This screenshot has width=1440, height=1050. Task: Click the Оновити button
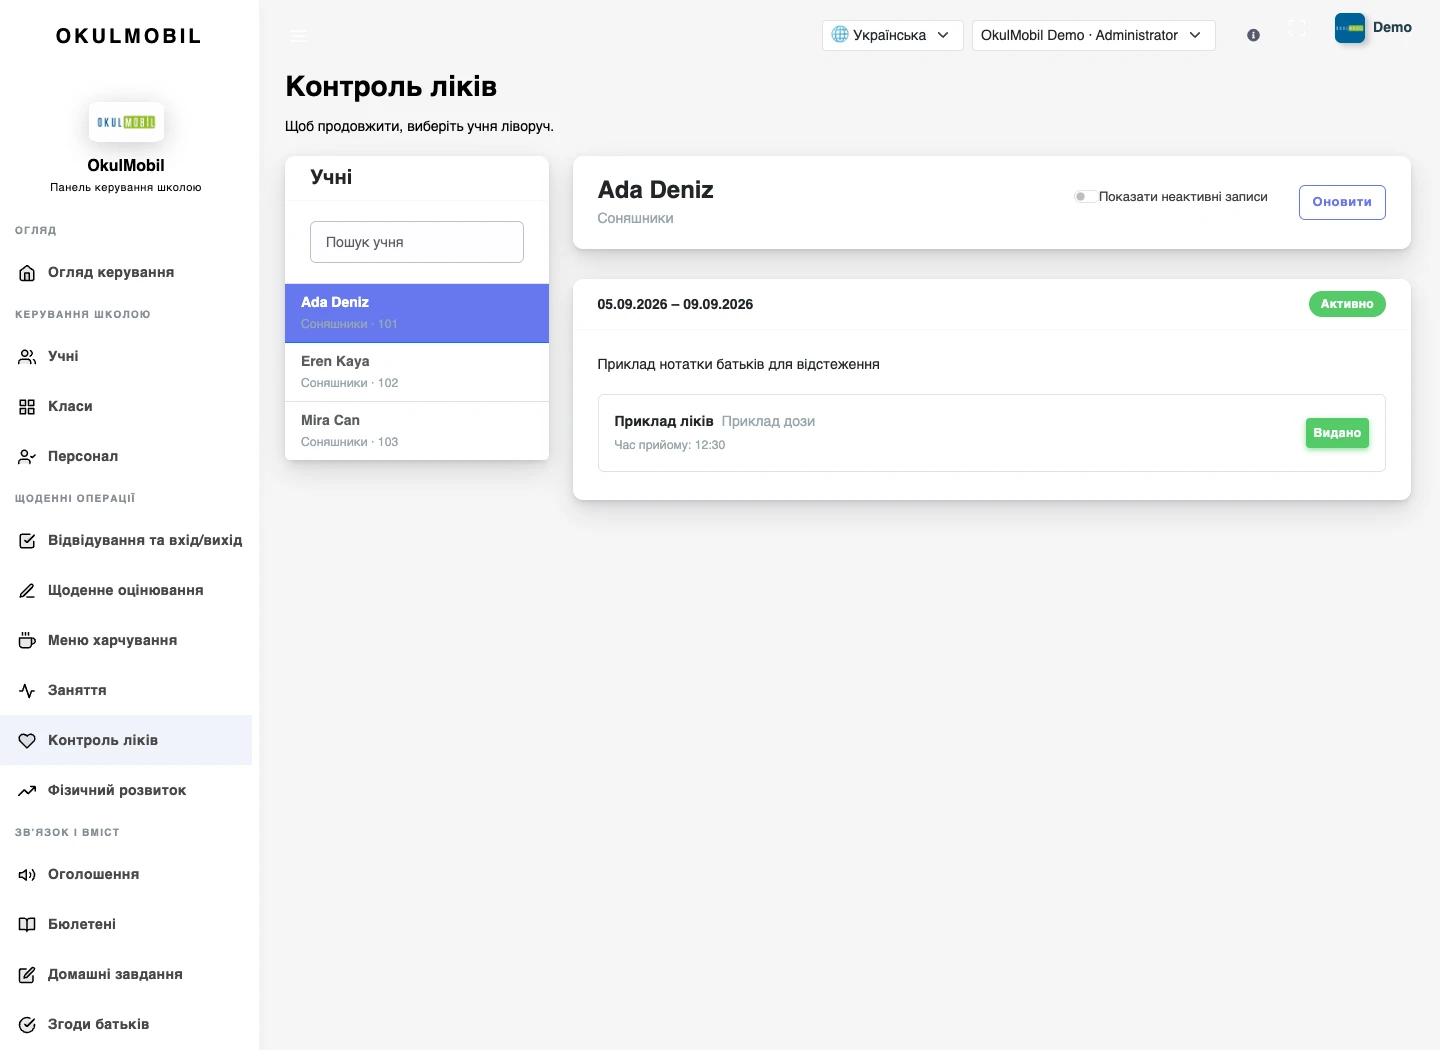coord(1342,202)
